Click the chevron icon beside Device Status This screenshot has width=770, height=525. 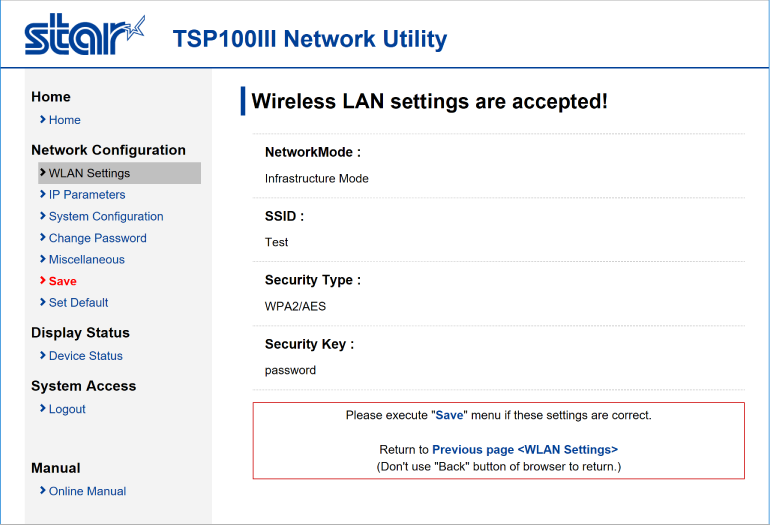43,355
